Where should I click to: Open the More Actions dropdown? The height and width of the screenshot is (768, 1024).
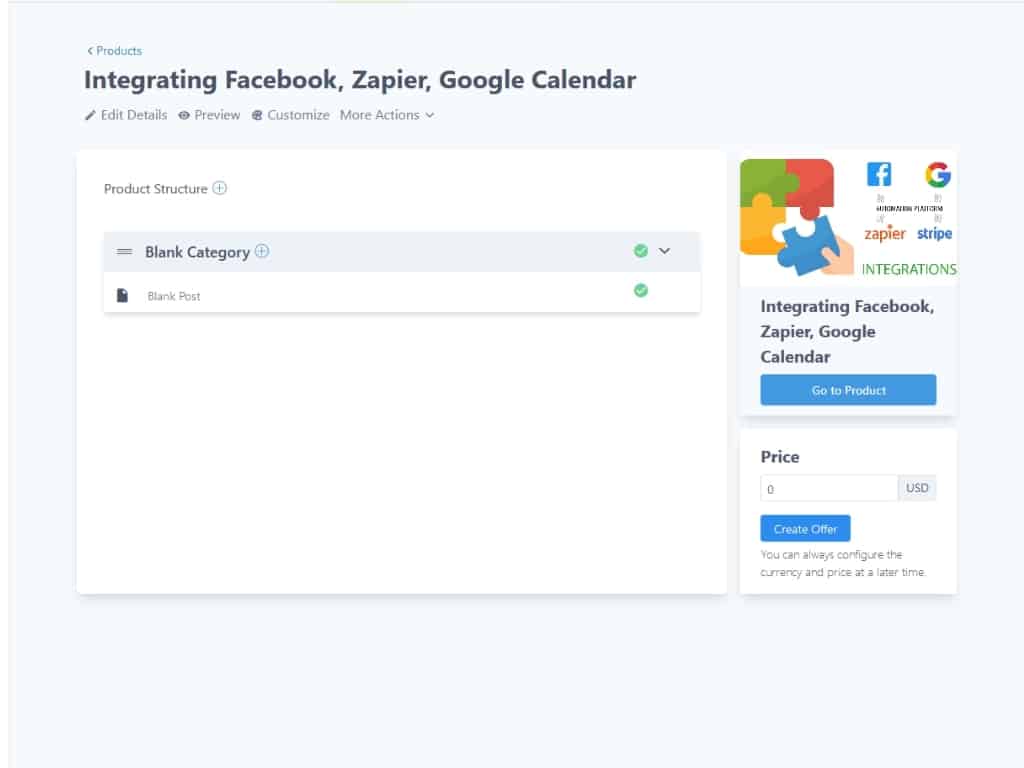[x=387, y=115]
